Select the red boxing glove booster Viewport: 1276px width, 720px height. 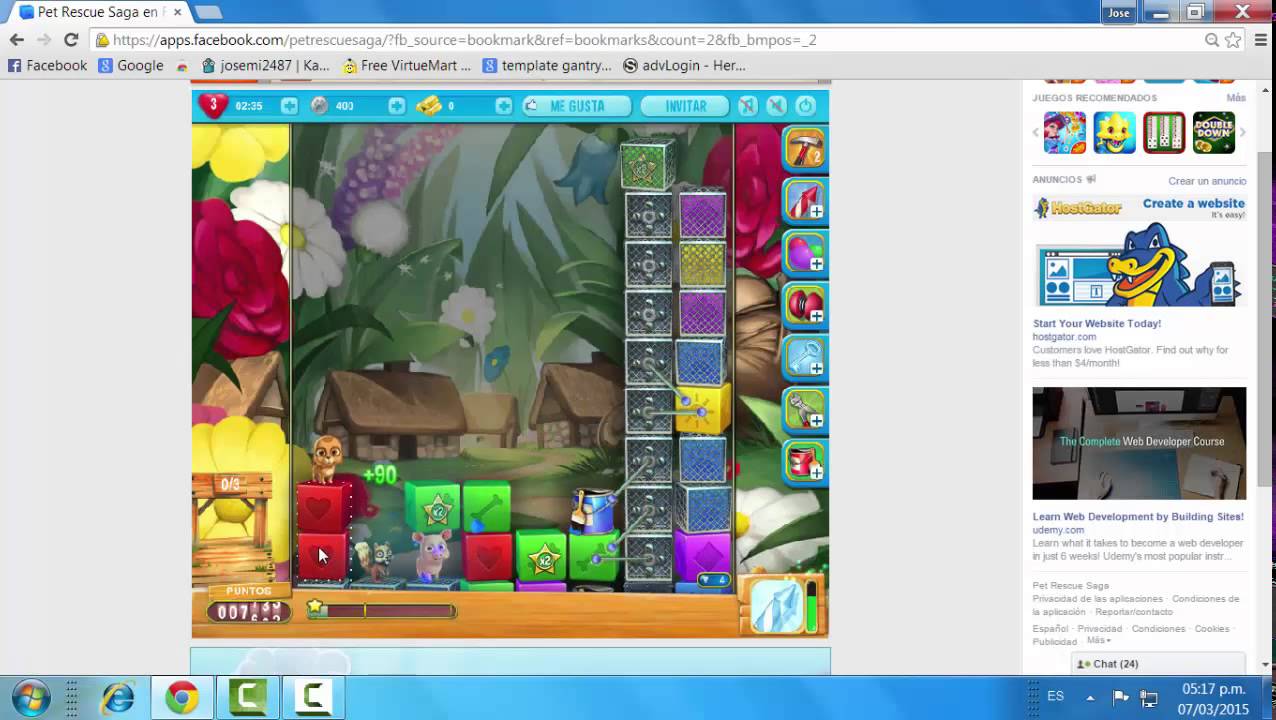[804, 303]
